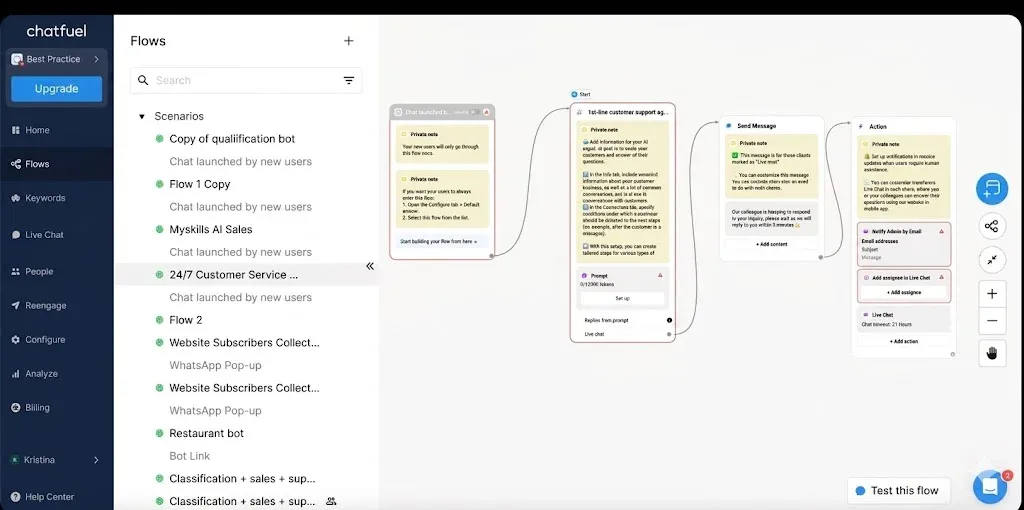Click Start building your flow from here

[x=442, y=242]
